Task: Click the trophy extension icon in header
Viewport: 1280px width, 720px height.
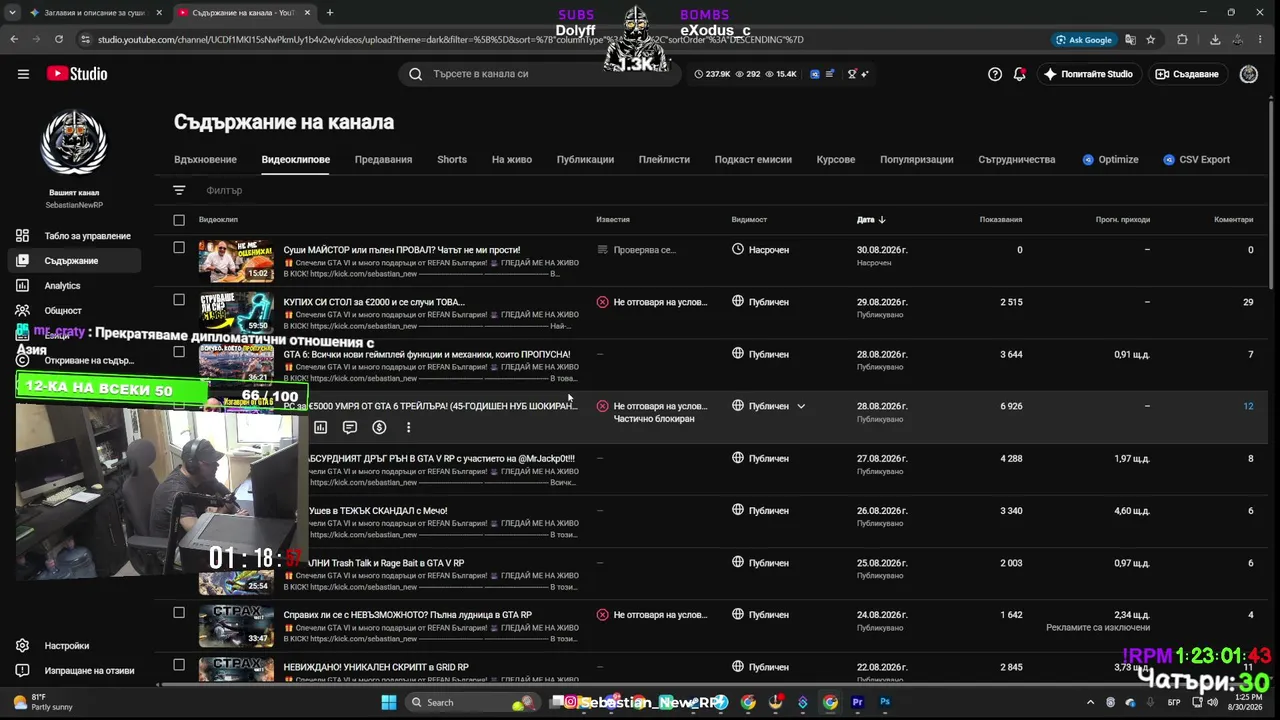Action: [853, 74]
